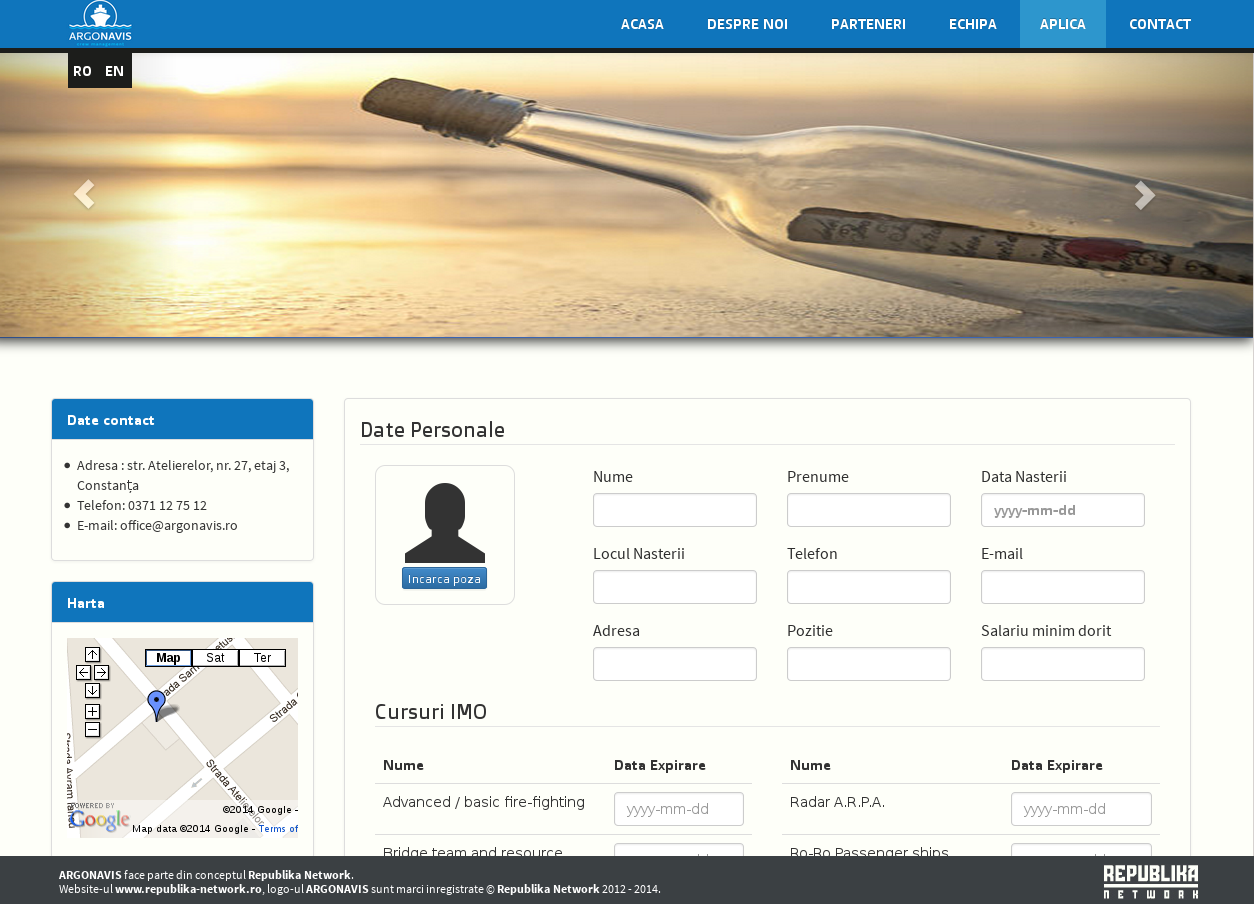Zoom out on the map
The height and width of the screenshot is (904, 1254).
(x=92, y=729)
